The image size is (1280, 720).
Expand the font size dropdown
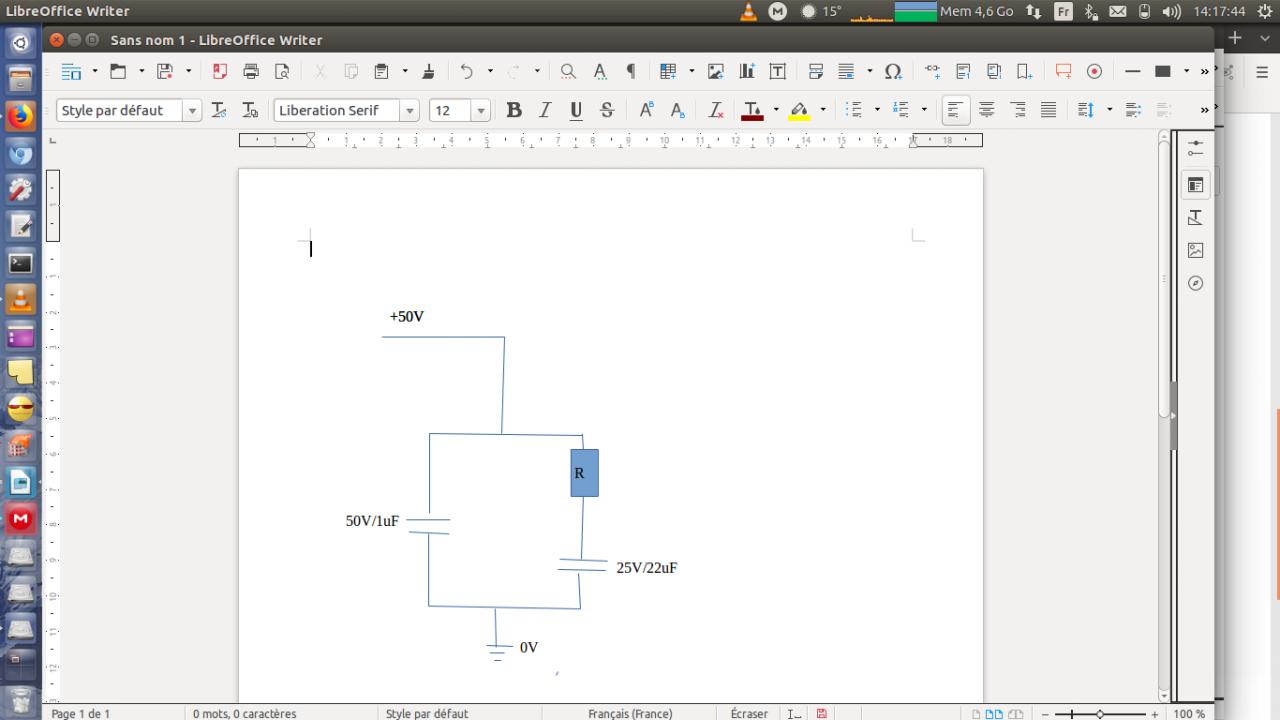point(481,111)
